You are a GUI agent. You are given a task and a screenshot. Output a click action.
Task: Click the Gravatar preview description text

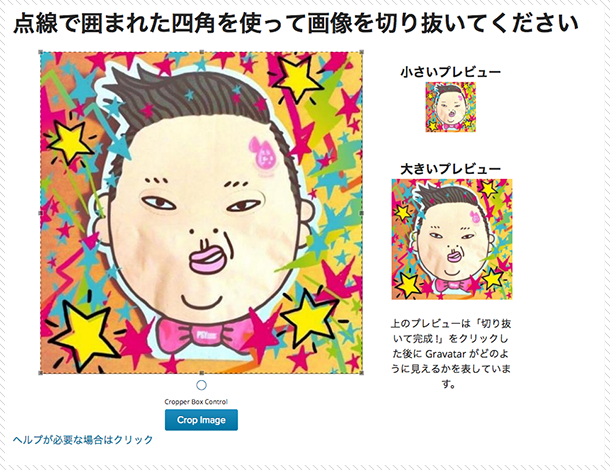pos(451,353)
